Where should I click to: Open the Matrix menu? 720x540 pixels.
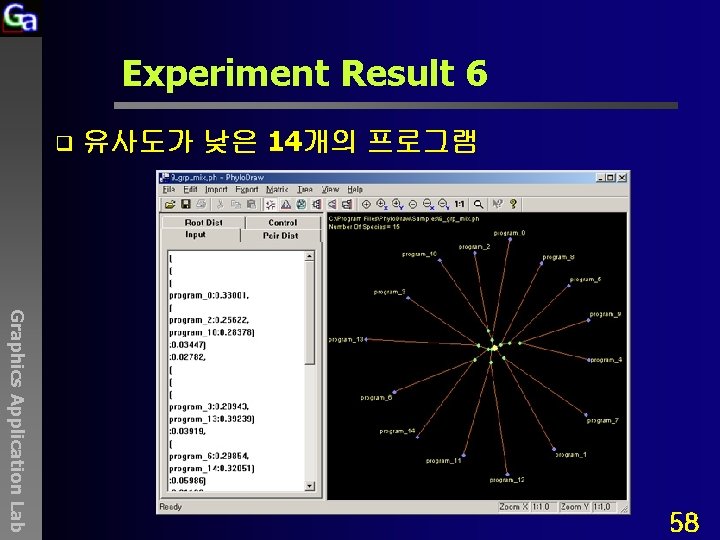(277, 190)
